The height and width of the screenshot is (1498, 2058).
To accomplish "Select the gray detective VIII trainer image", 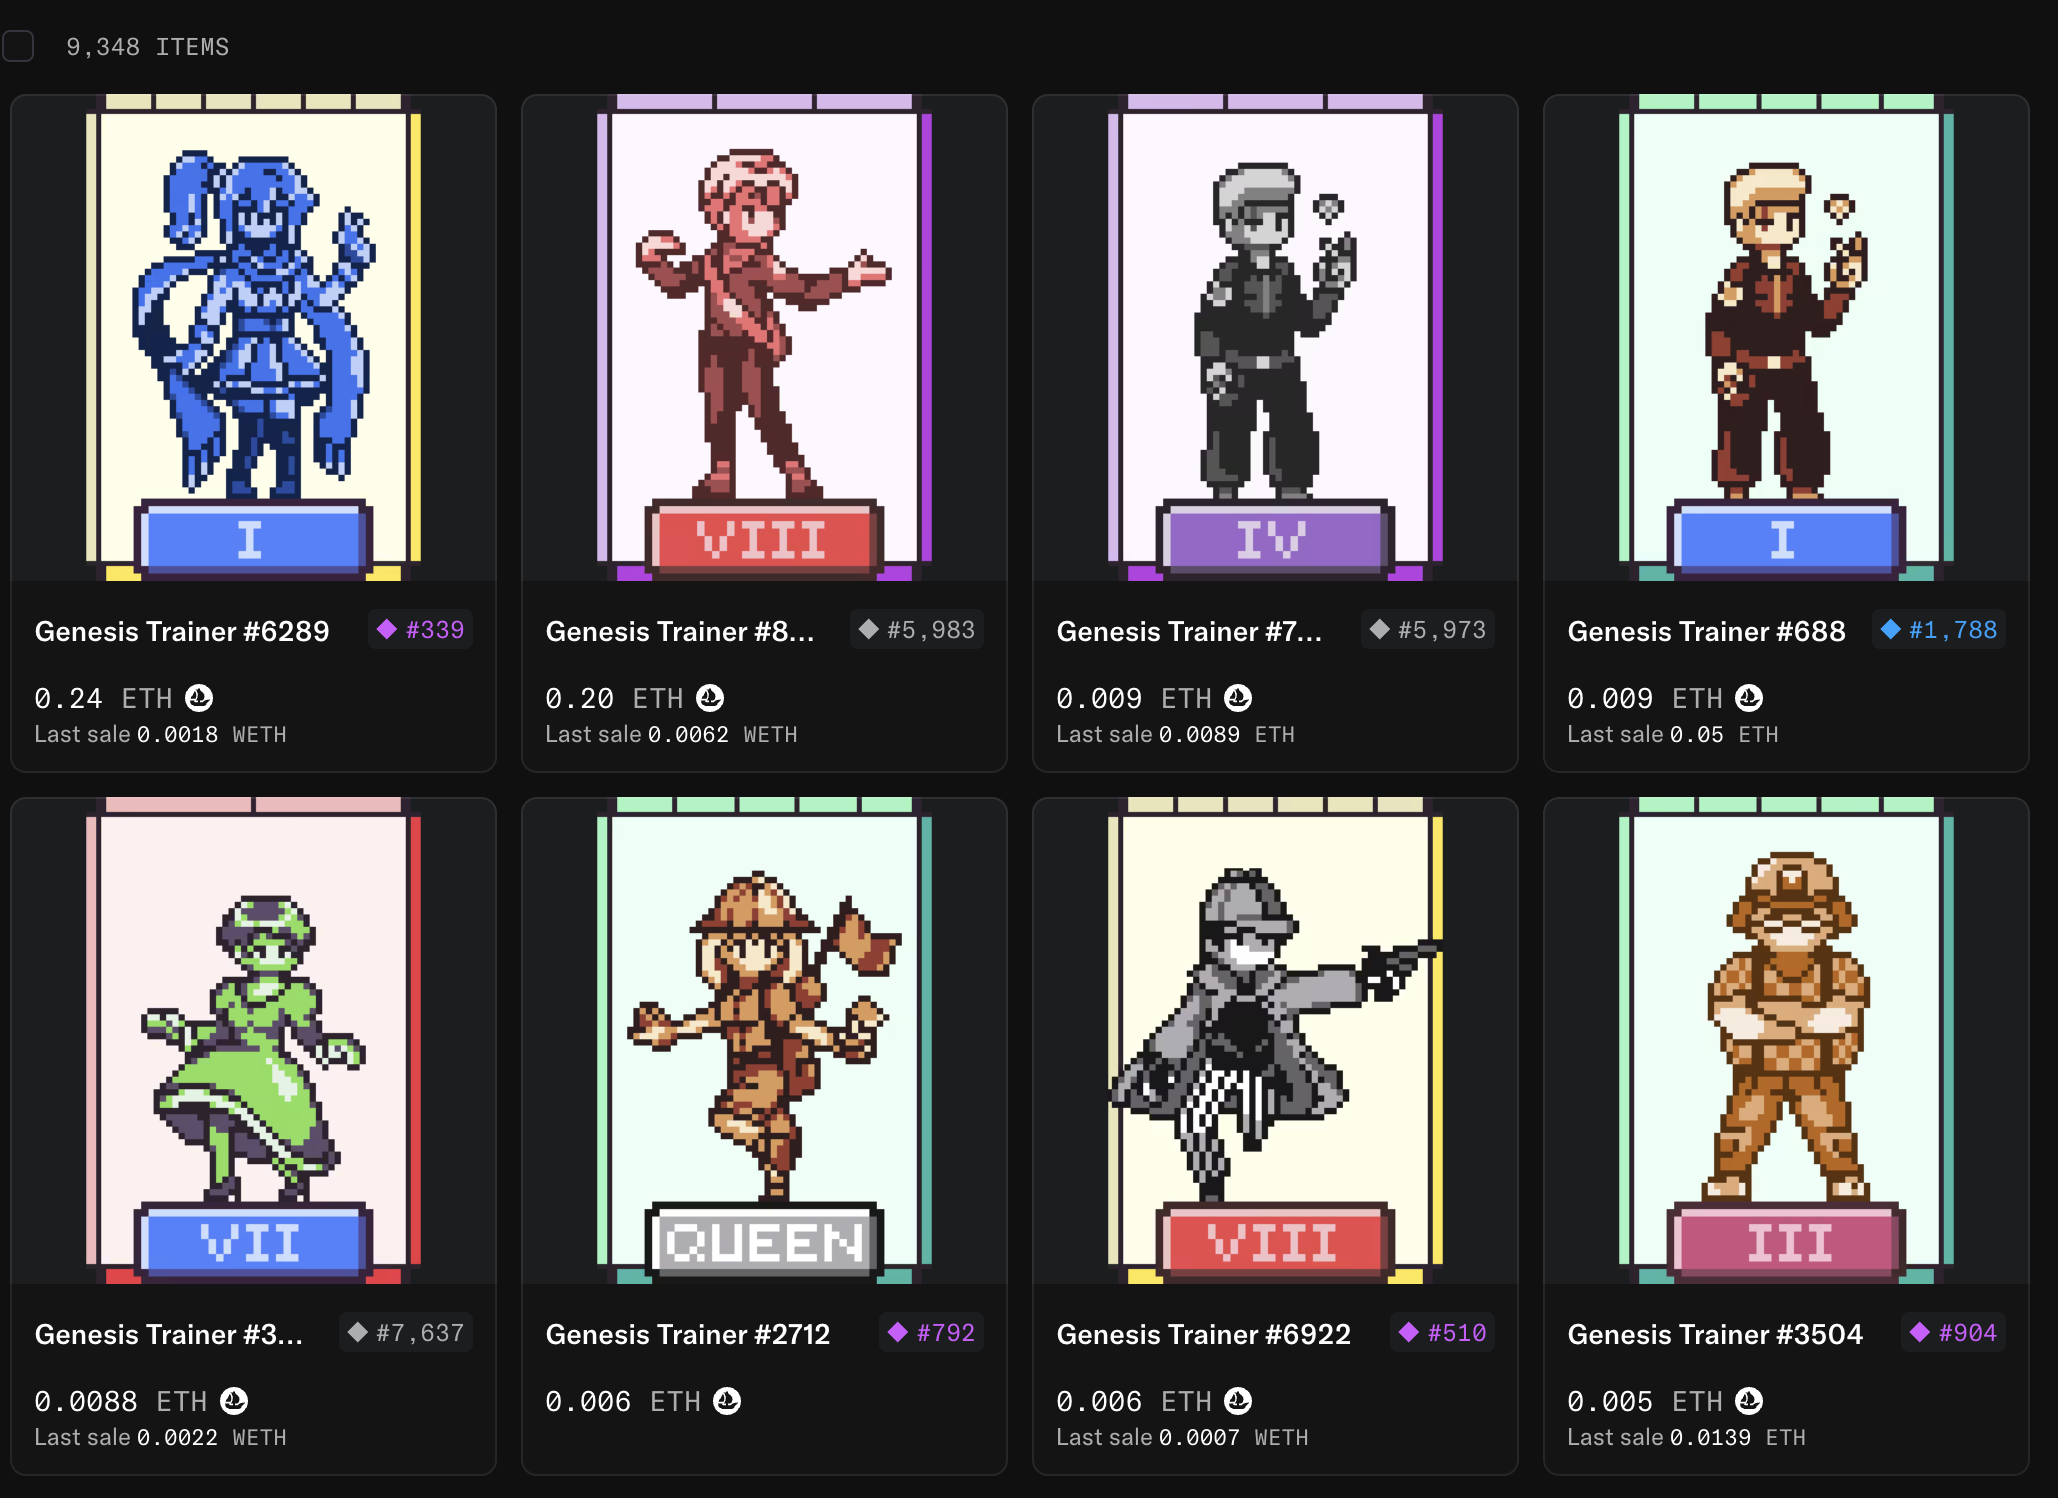I will click(1275, 1041).
